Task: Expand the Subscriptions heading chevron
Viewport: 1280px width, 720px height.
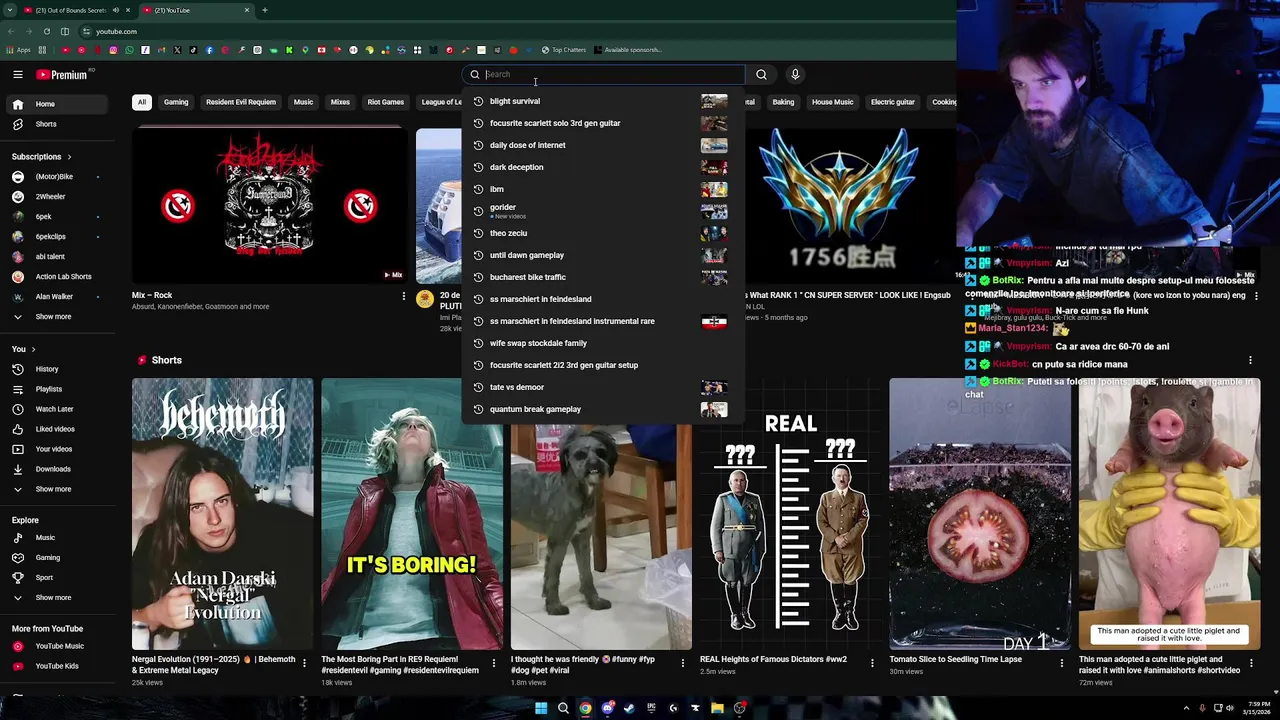Action: 69,157
